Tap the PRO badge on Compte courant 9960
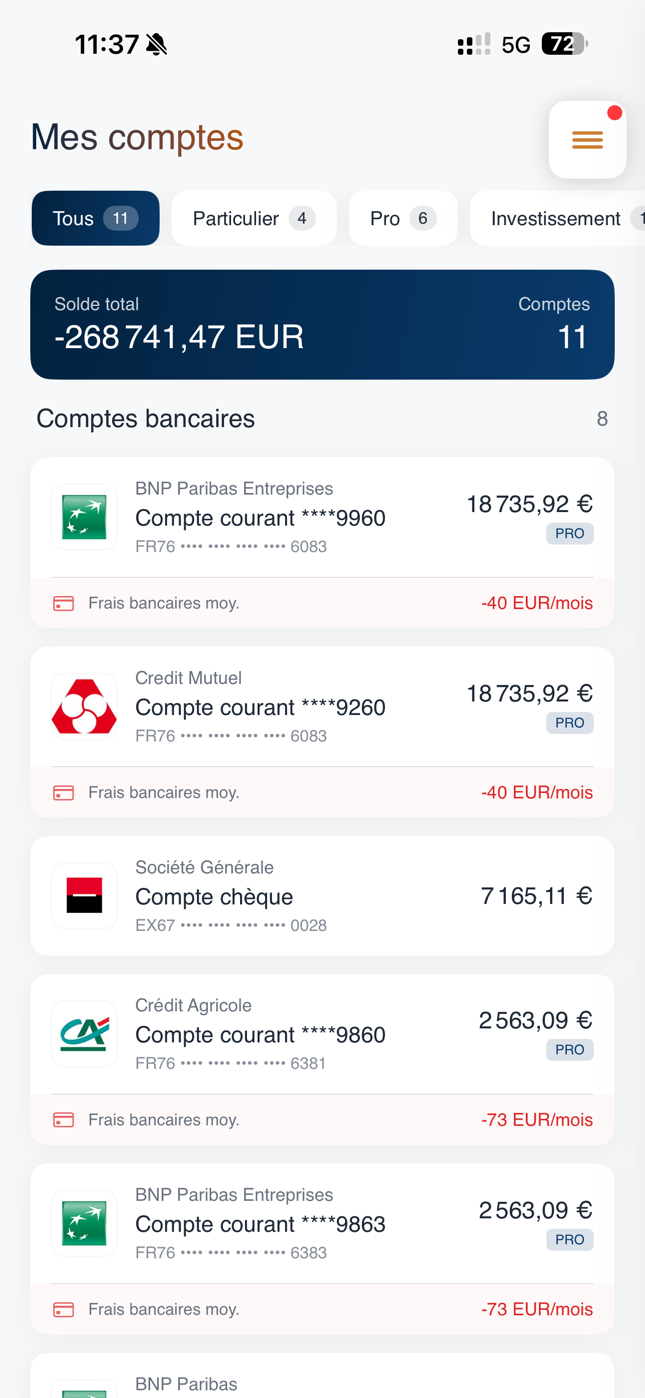The width and height of the screenshot is (645, 1398). pos(569,533)
